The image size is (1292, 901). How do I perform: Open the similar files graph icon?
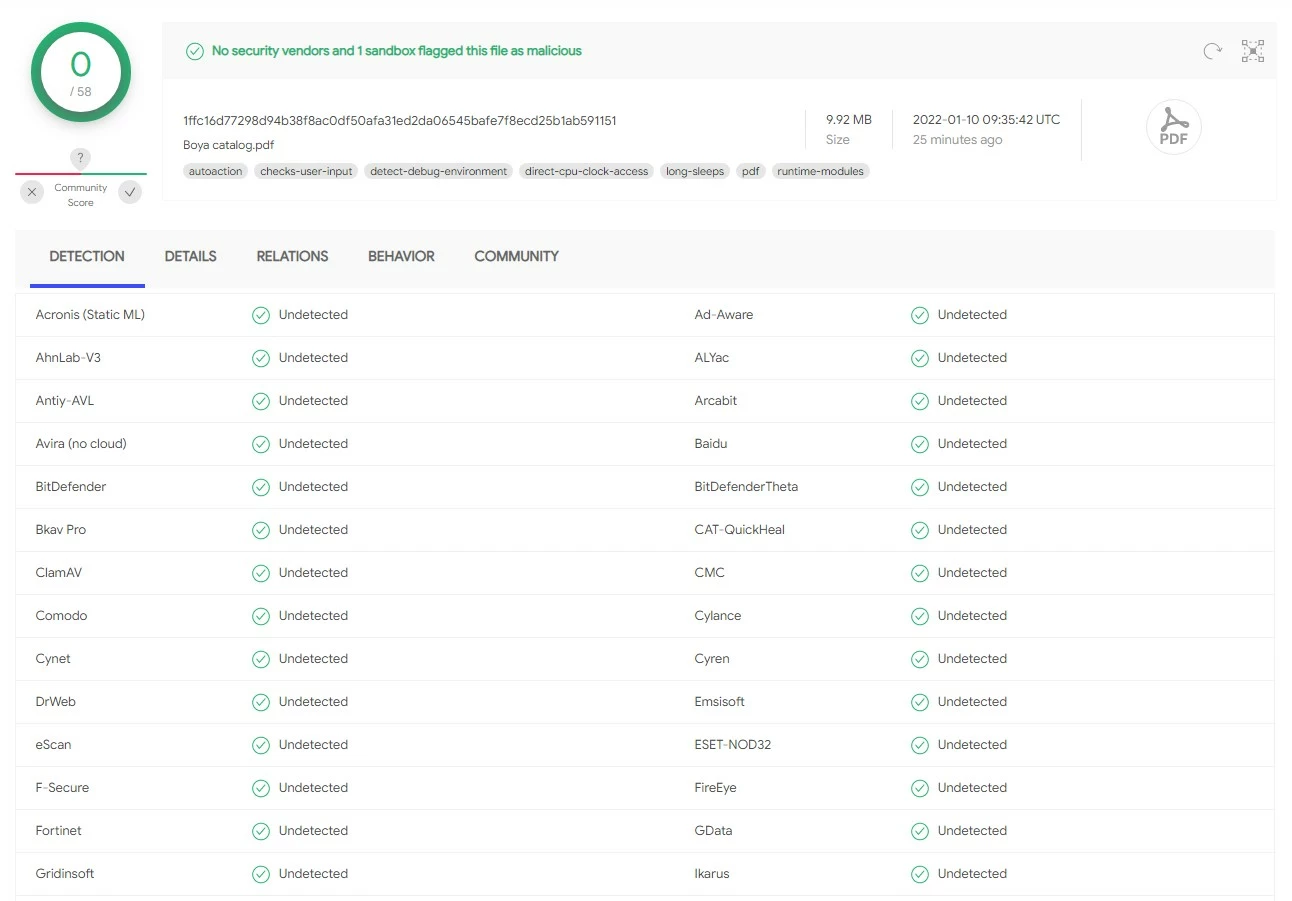[1253, 51]
